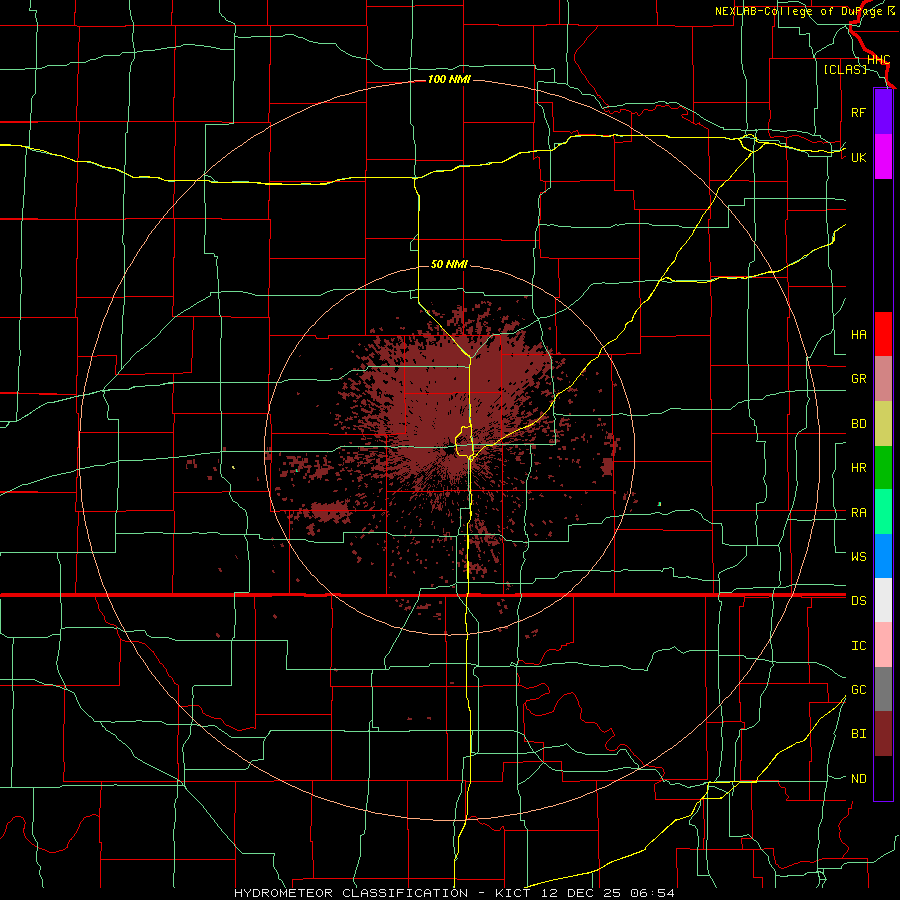900x900 pixels.
Task: Click the WS legend label text
Action: coord(858,556)
